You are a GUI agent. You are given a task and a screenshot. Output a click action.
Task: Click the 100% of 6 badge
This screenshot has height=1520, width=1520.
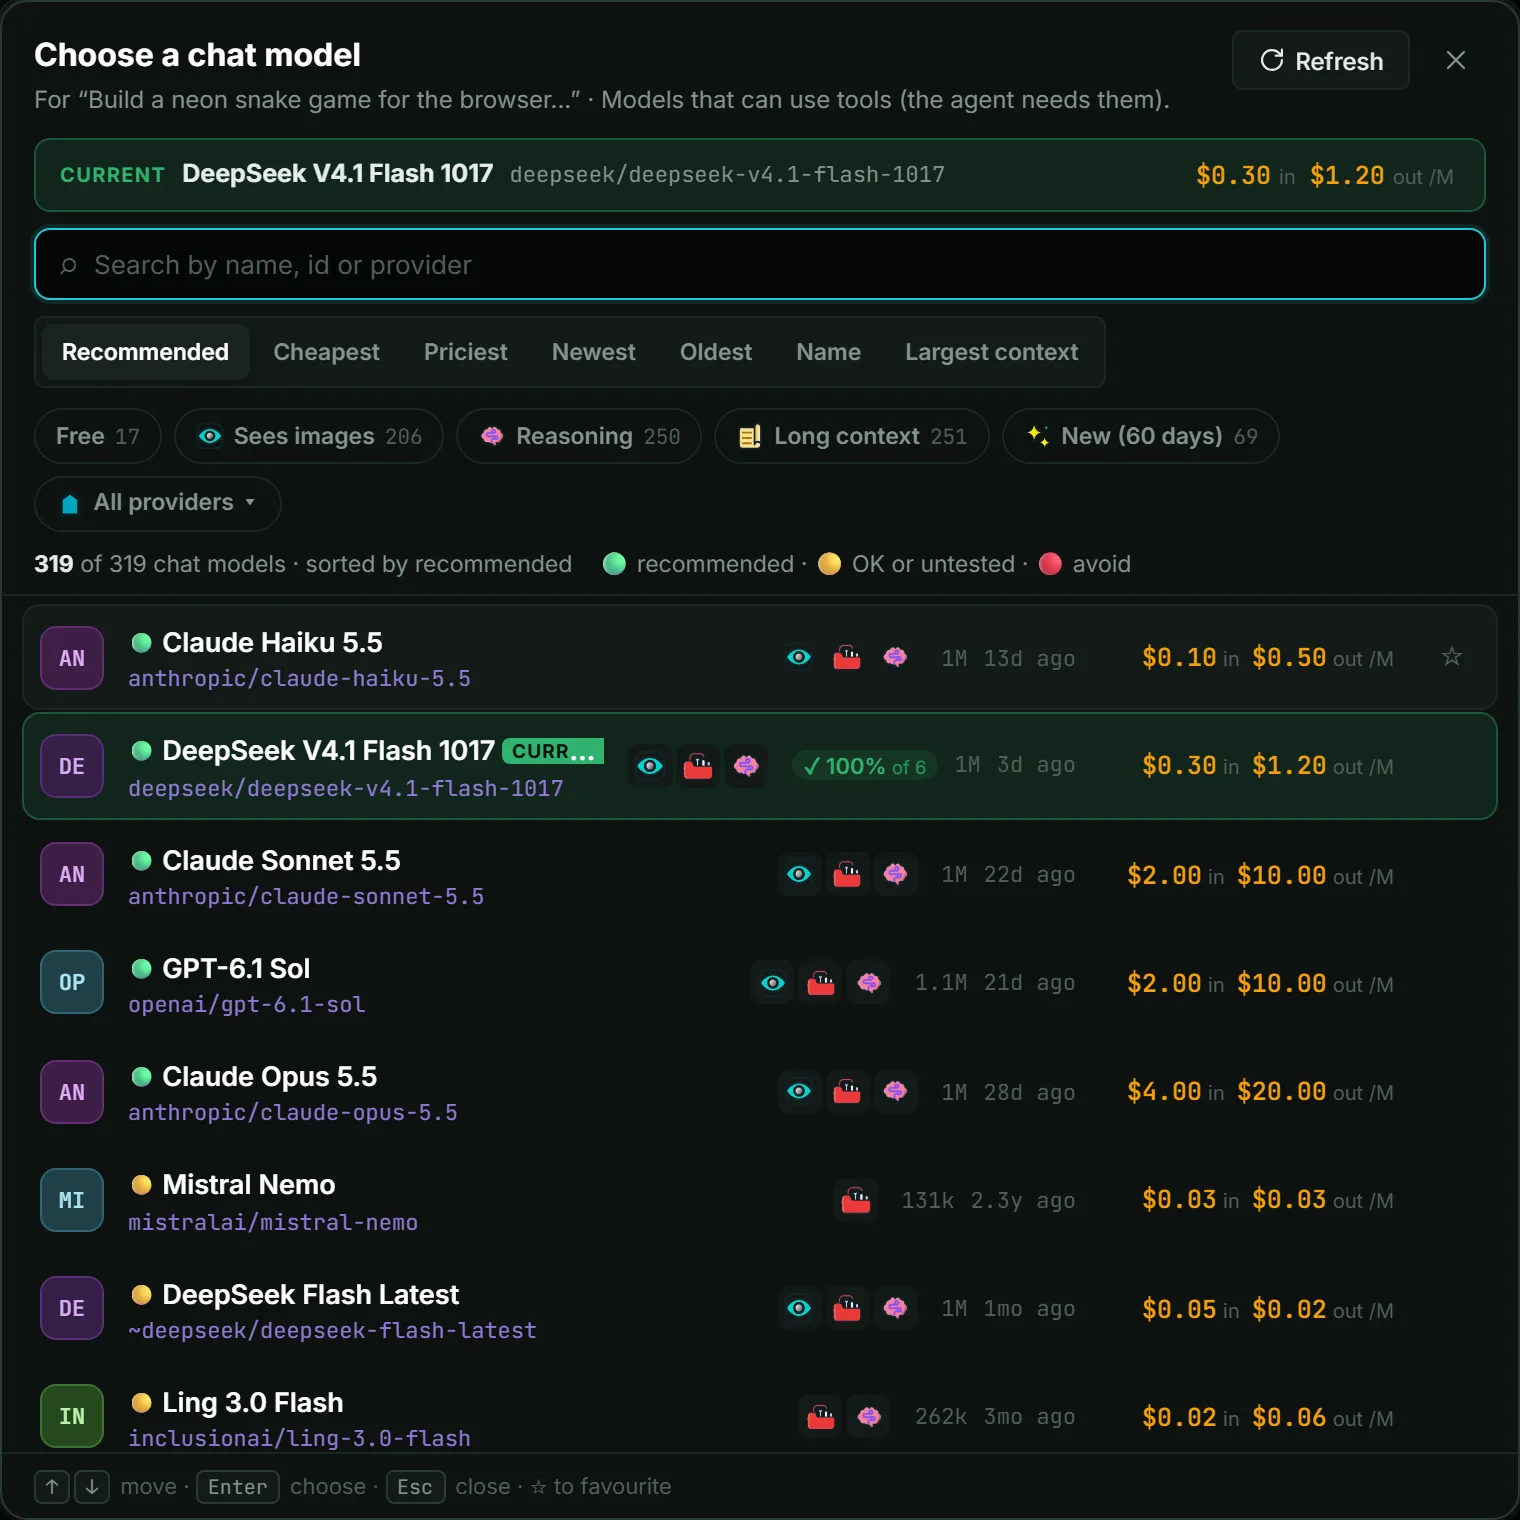coord(865,766)
